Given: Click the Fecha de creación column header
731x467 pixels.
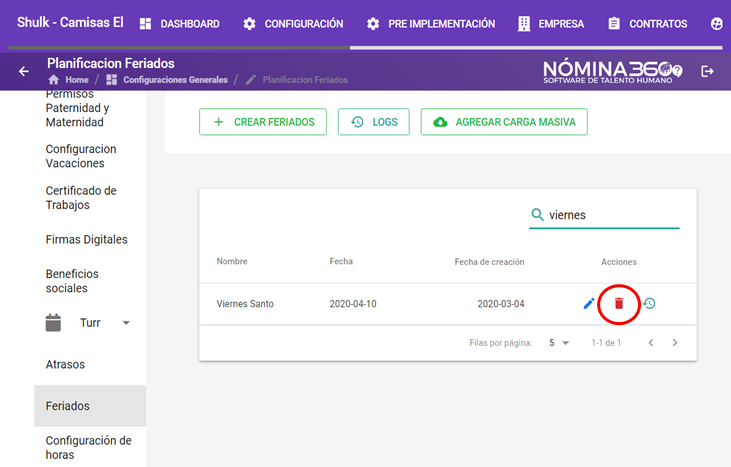Looking at the screenshot, I should pyautogui.click(x=490, y=262).
